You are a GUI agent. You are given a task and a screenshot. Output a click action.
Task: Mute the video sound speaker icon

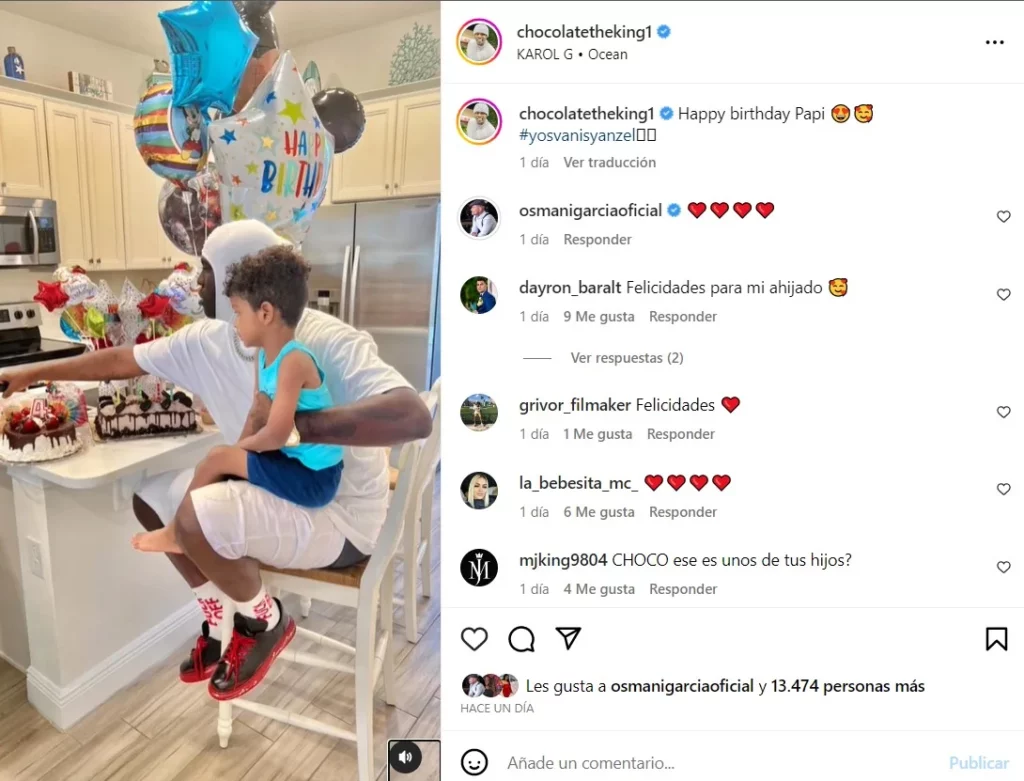[406, 757]
